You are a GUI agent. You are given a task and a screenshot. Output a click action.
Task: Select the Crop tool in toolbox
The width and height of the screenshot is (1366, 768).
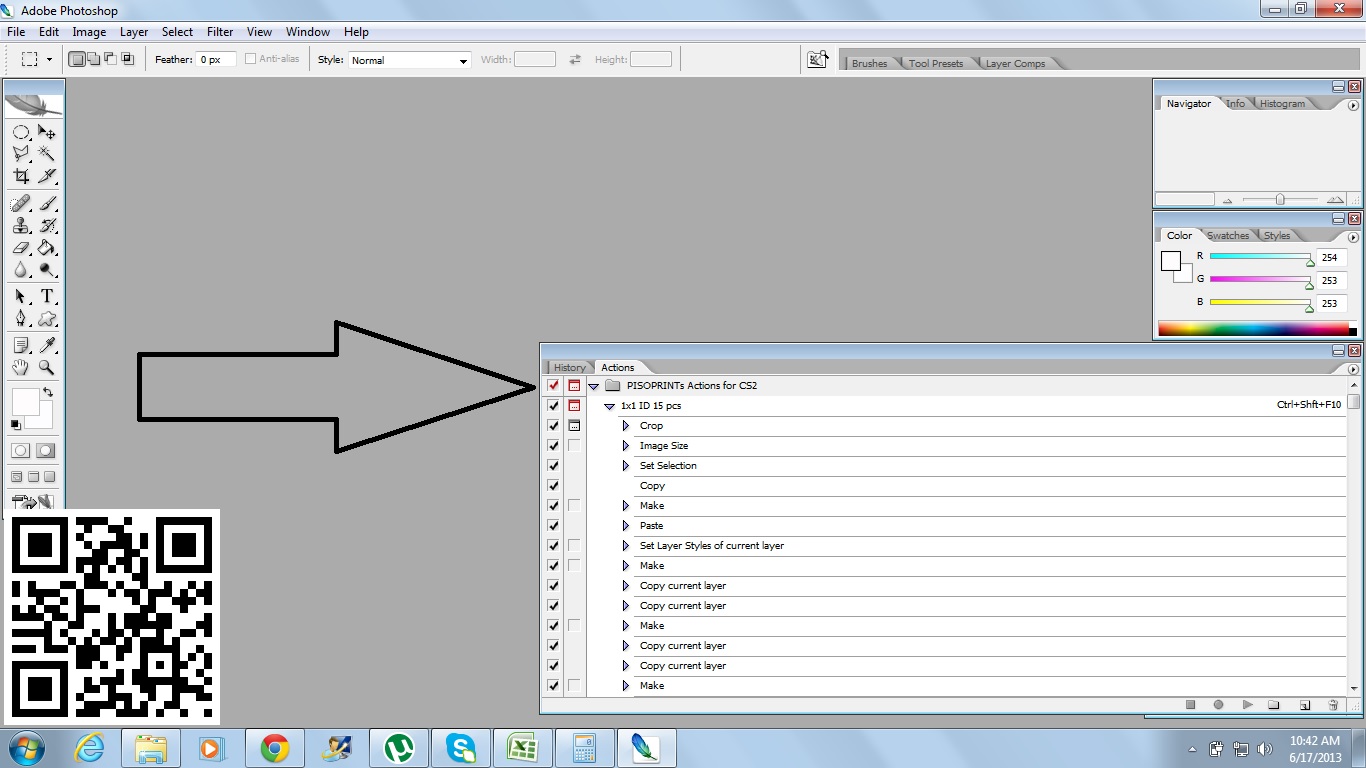click(21, 176)
